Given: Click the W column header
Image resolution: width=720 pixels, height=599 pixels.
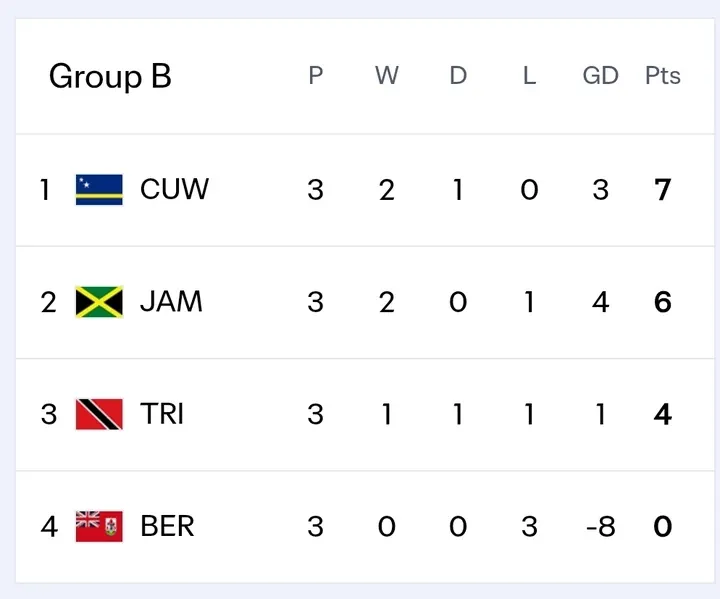Looking at the screenshot, I should pos(387,76).
